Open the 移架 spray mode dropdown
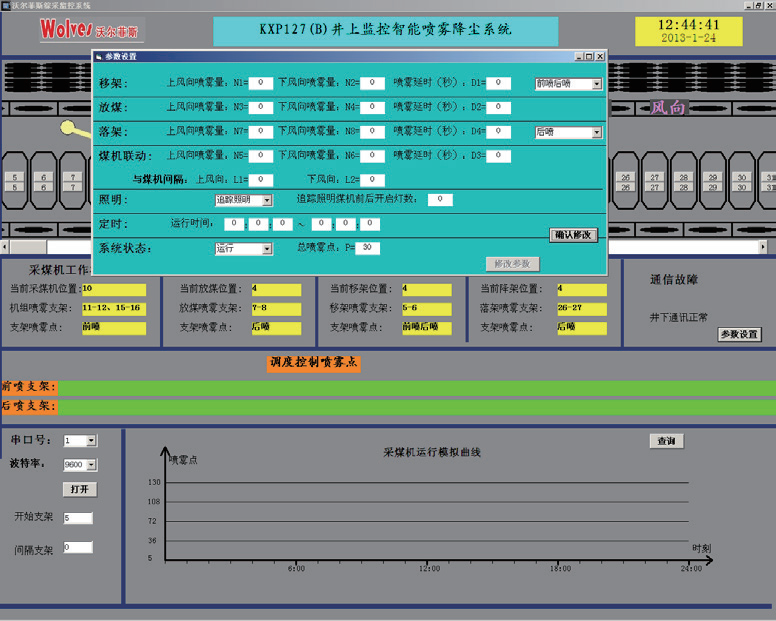This screenshot has width=776, height=621. (x=597, y=85)
